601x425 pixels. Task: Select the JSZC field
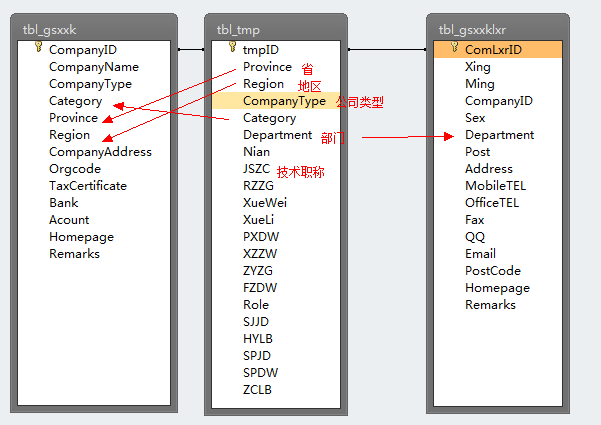(x=257, y=169)
